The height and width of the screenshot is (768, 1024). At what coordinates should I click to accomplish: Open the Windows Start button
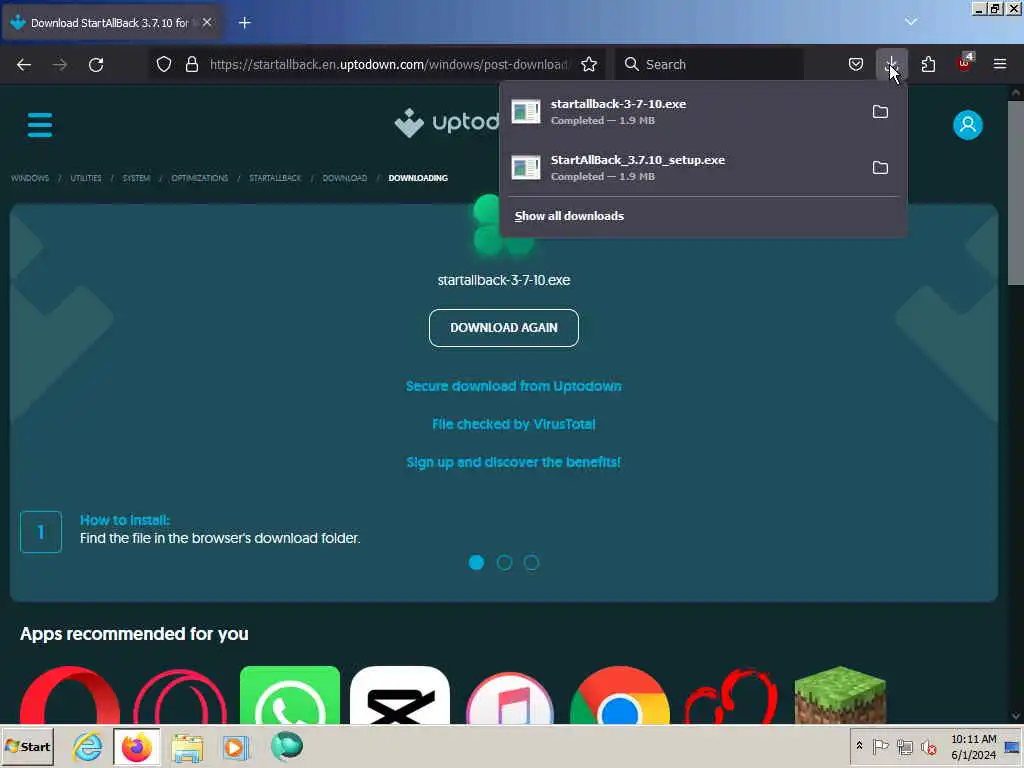pos(27,747)
